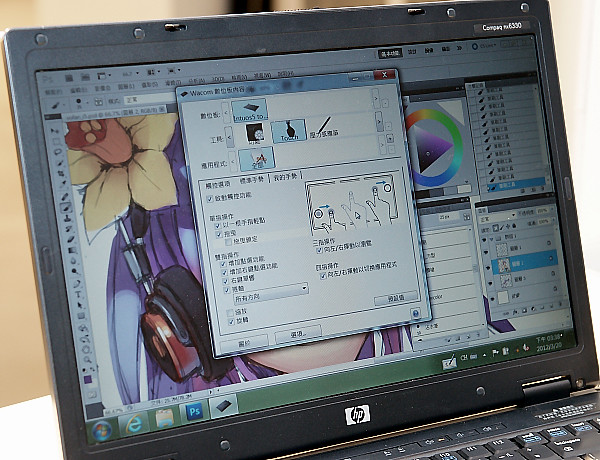This screenshot has width=600, height=460.
Task: Enable the 縮放 checkbox
Action: (x=230, y=313)
